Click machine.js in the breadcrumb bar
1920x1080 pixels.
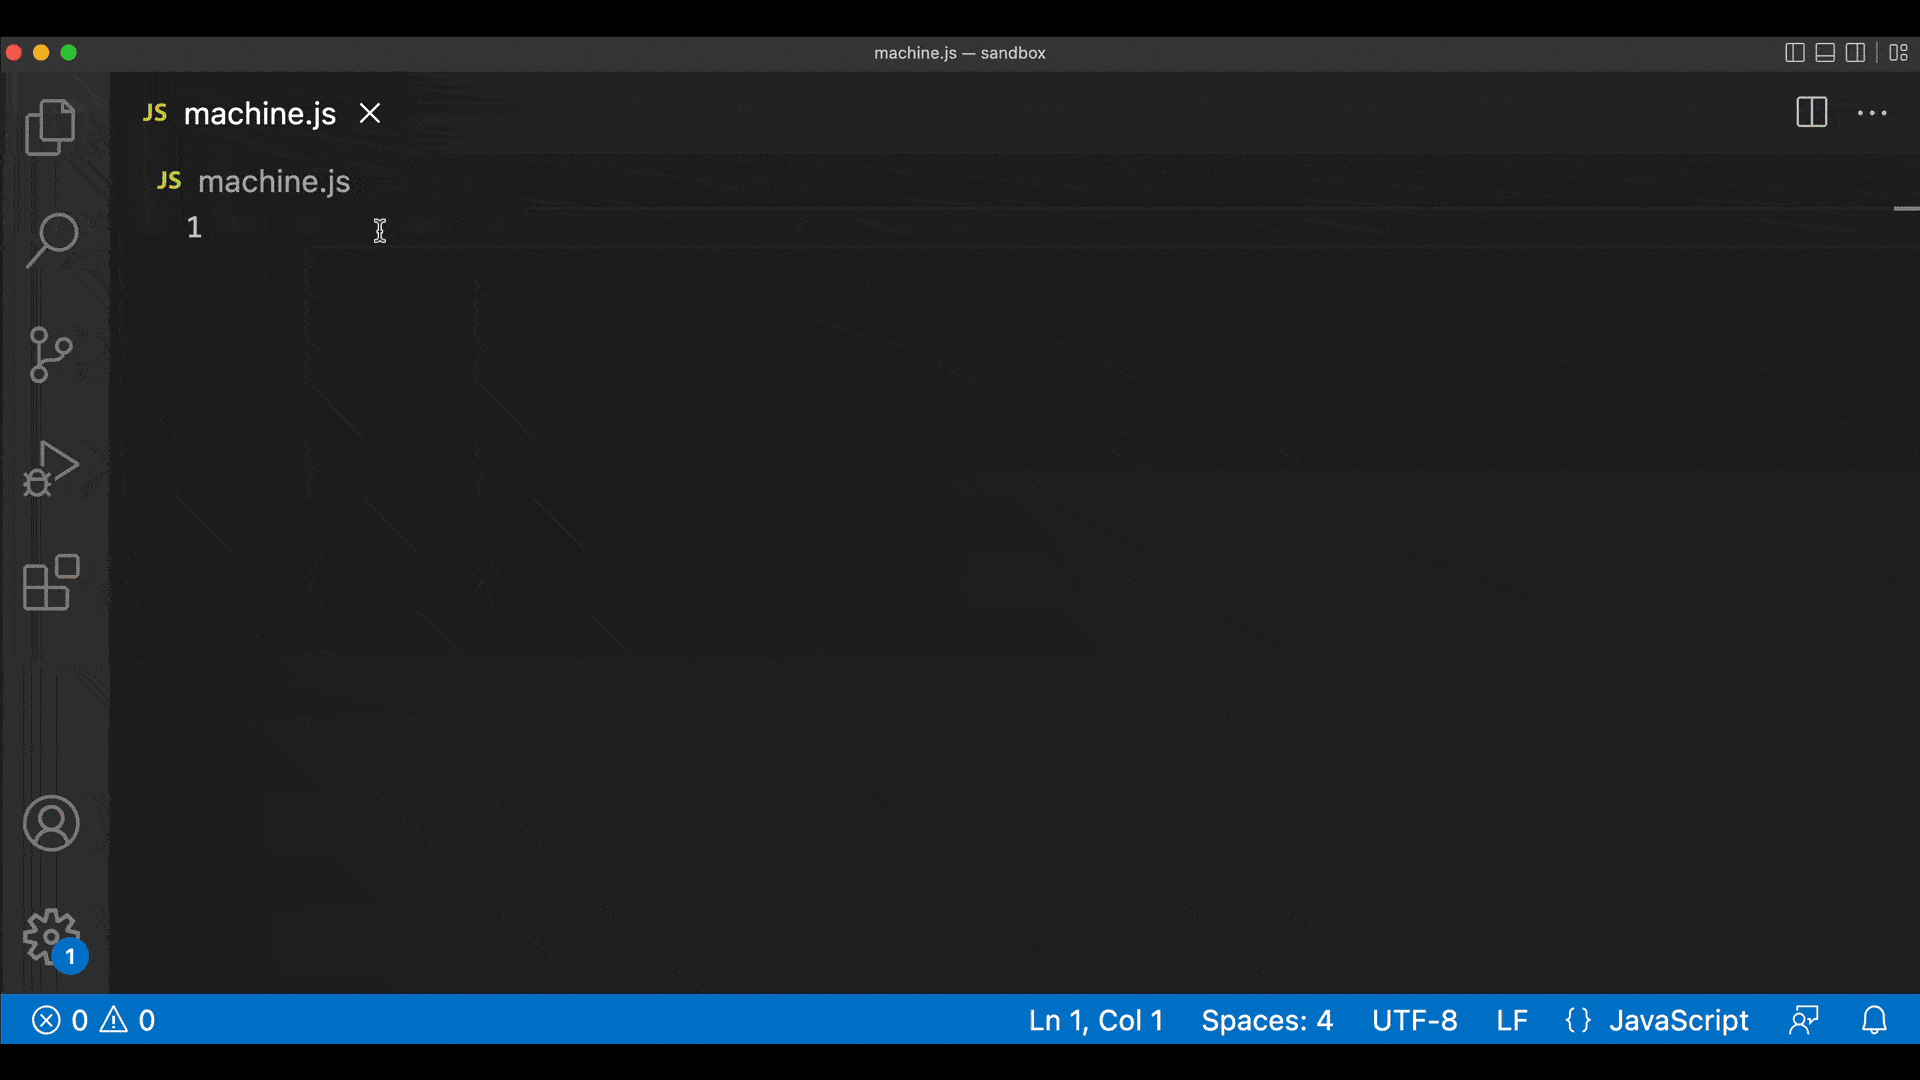[x=273, y=181]
